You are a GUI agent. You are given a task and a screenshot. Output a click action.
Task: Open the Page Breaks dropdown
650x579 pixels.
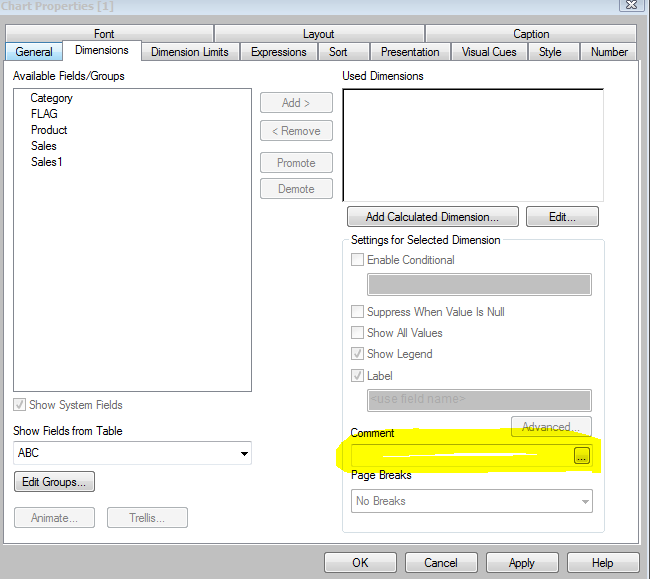pos(472,501)
